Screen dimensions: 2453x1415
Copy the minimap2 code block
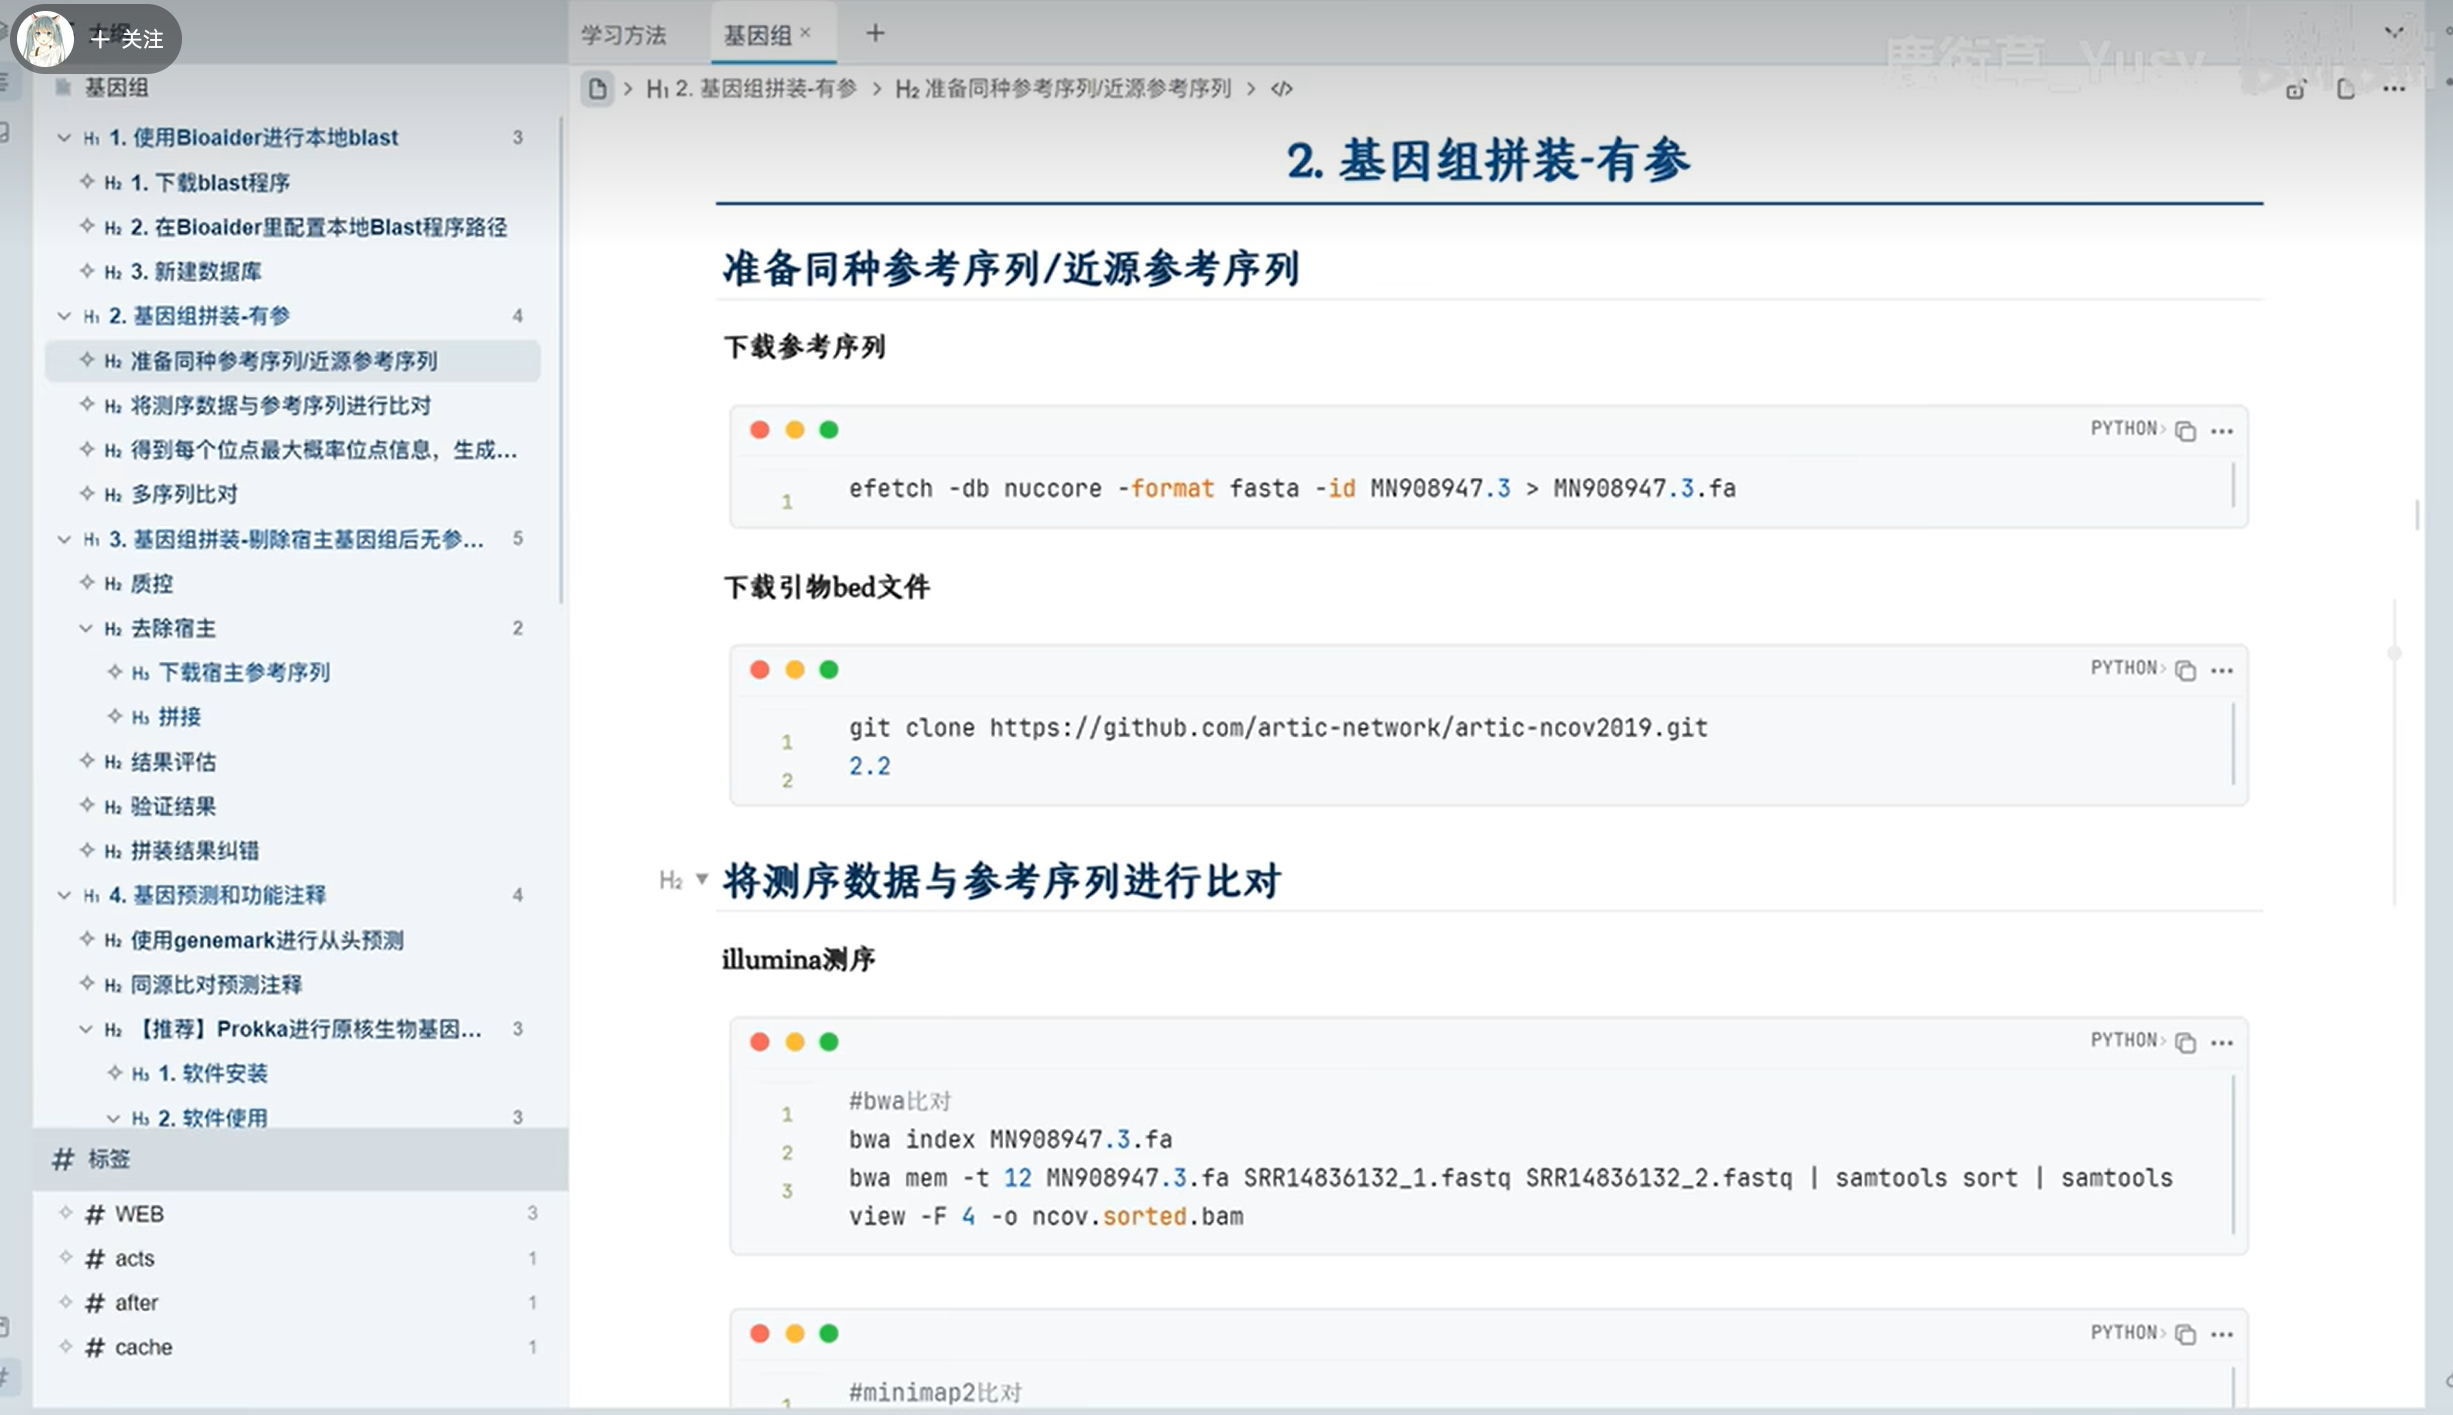click(2185, 1335)
